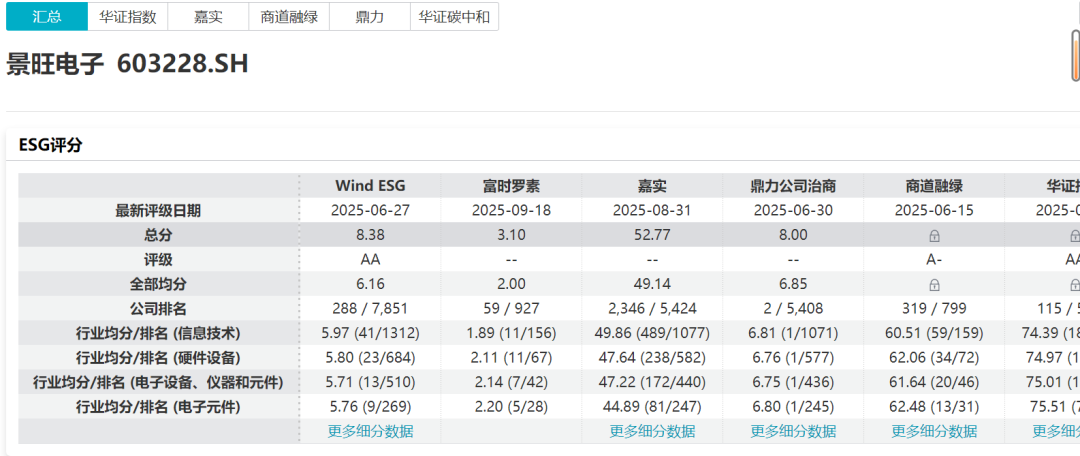This screenshot has height=456, width=1080.
Task: Click company rank 59 / 927
Action: click(511, 309)
